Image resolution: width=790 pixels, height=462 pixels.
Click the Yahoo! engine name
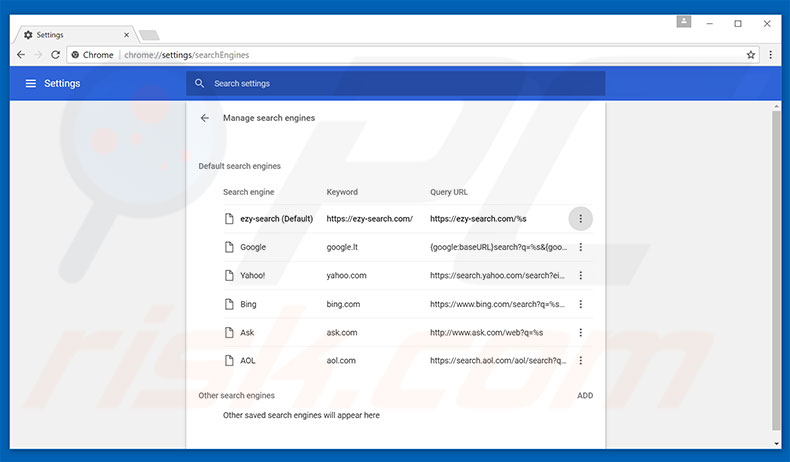coord(252,276)
